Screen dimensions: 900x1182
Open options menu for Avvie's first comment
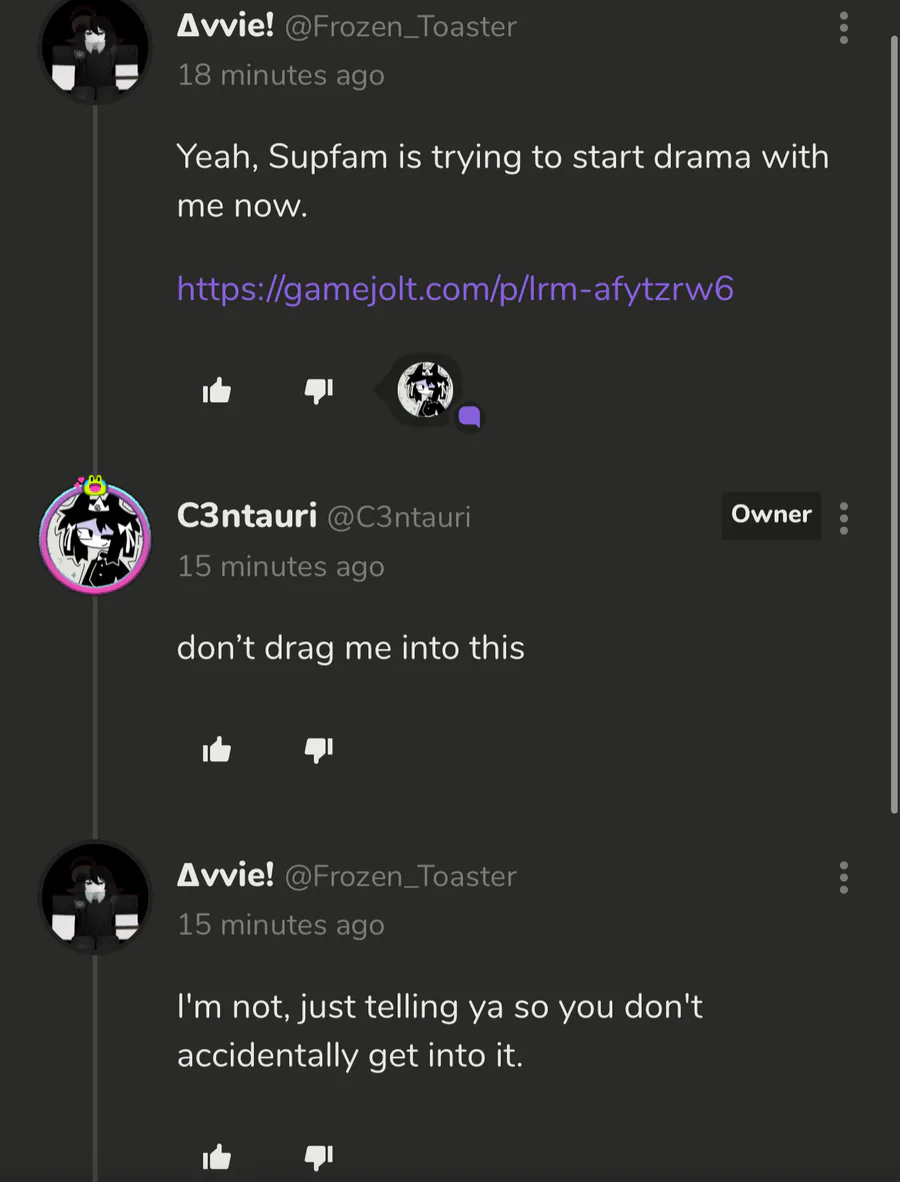click(844, 28)
